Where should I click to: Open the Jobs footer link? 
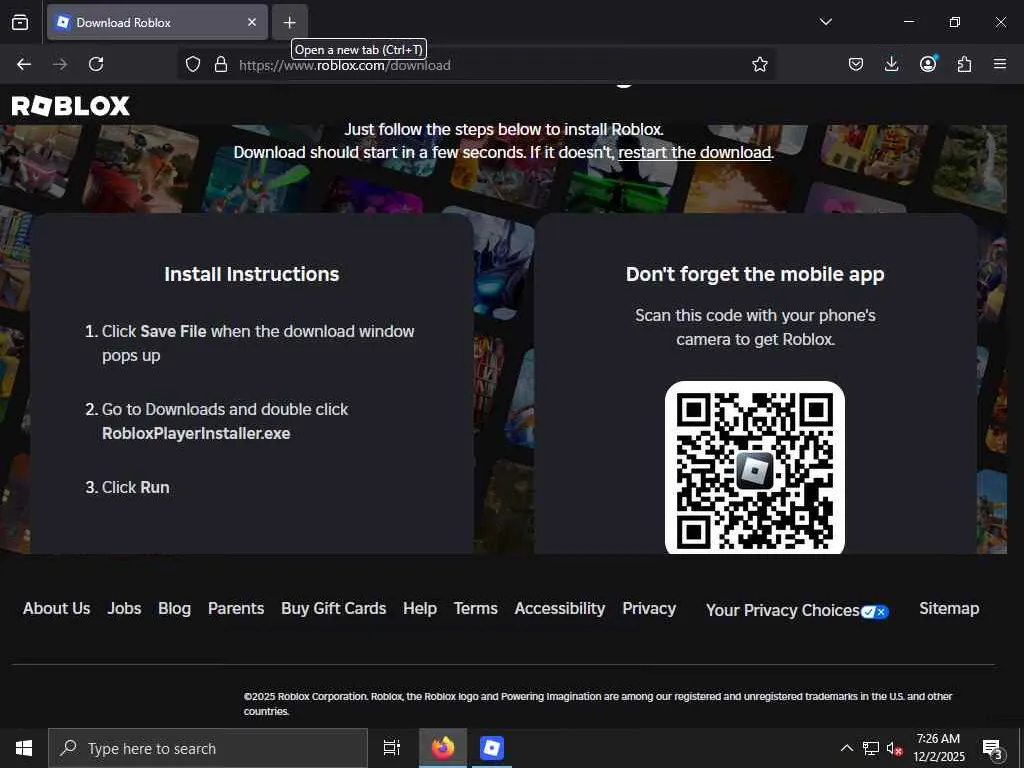click(x=124, y=608)
